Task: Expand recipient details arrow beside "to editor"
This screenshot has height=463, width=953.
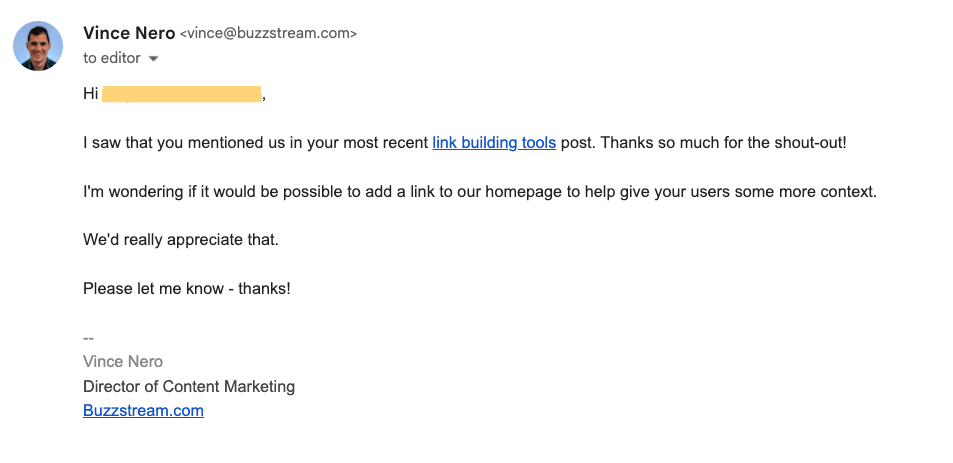Action: pyautogui.click(x=153, y=59)
